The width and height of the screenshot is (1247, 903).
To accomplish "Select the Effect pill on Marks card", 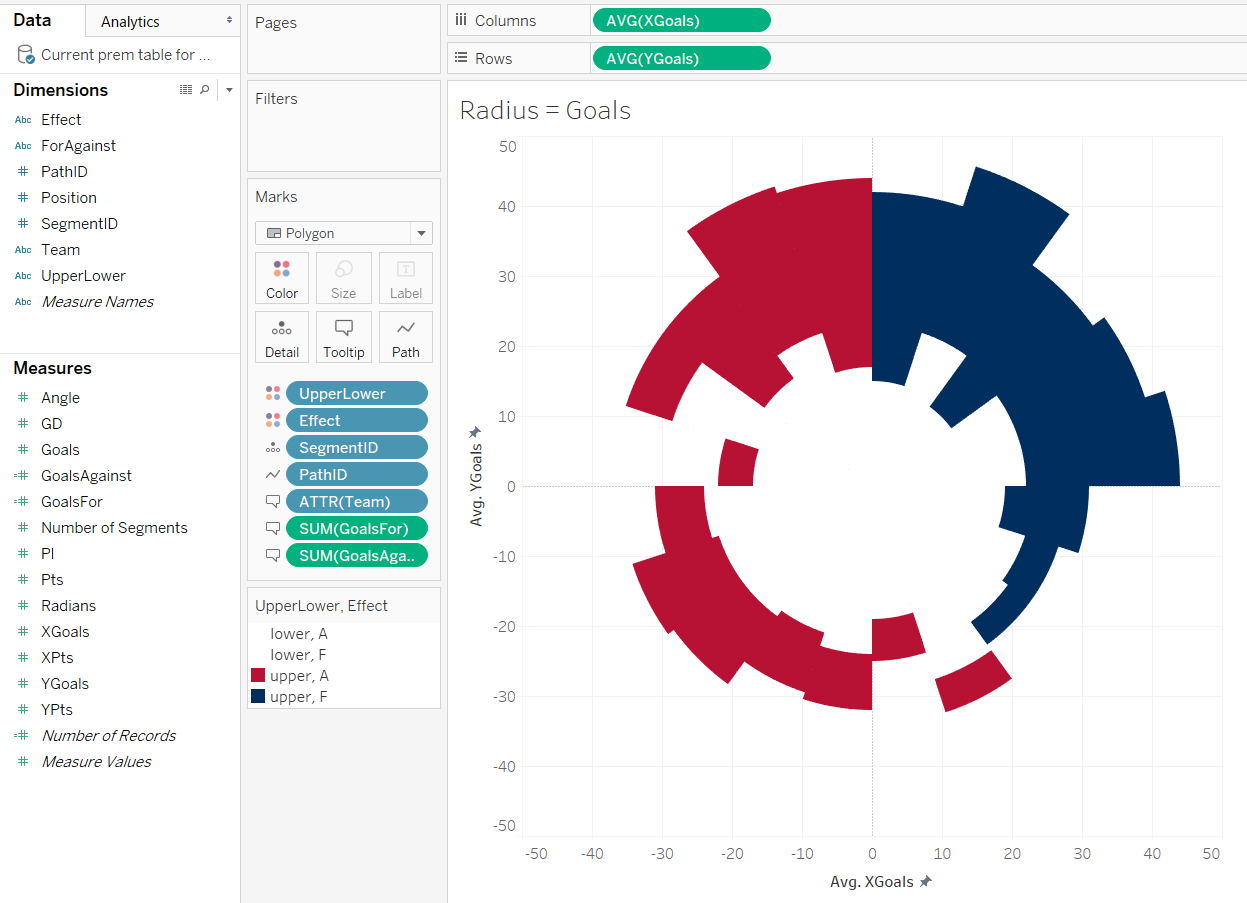I will coord(357,420).
